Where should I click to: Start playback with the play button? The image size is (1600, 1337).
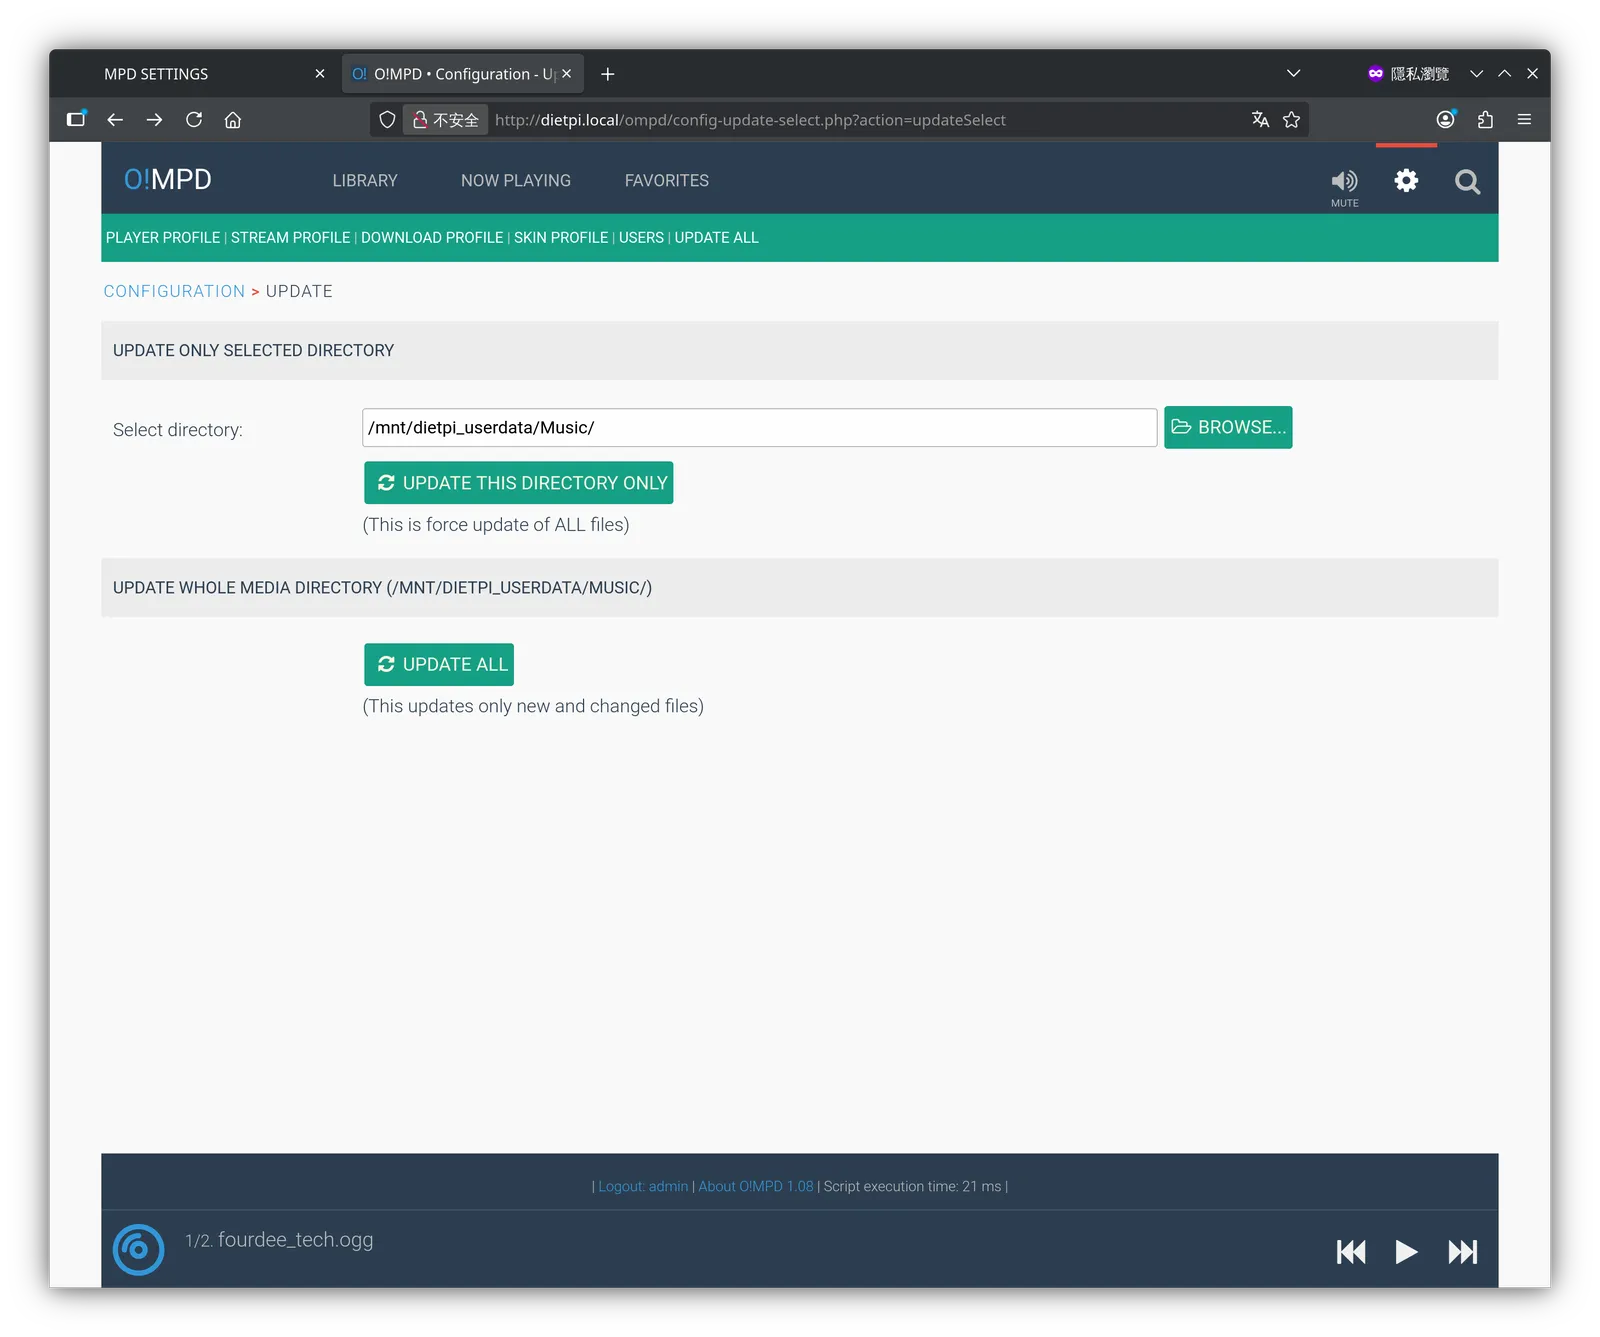pos(1406,1252)
